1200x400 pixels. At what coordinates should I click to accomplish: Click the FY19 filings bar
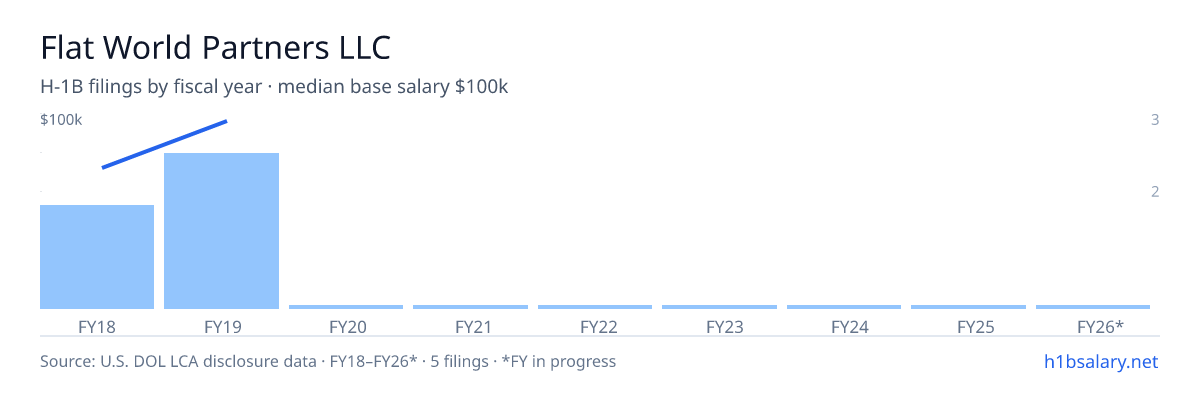click(x=221, y=231)
